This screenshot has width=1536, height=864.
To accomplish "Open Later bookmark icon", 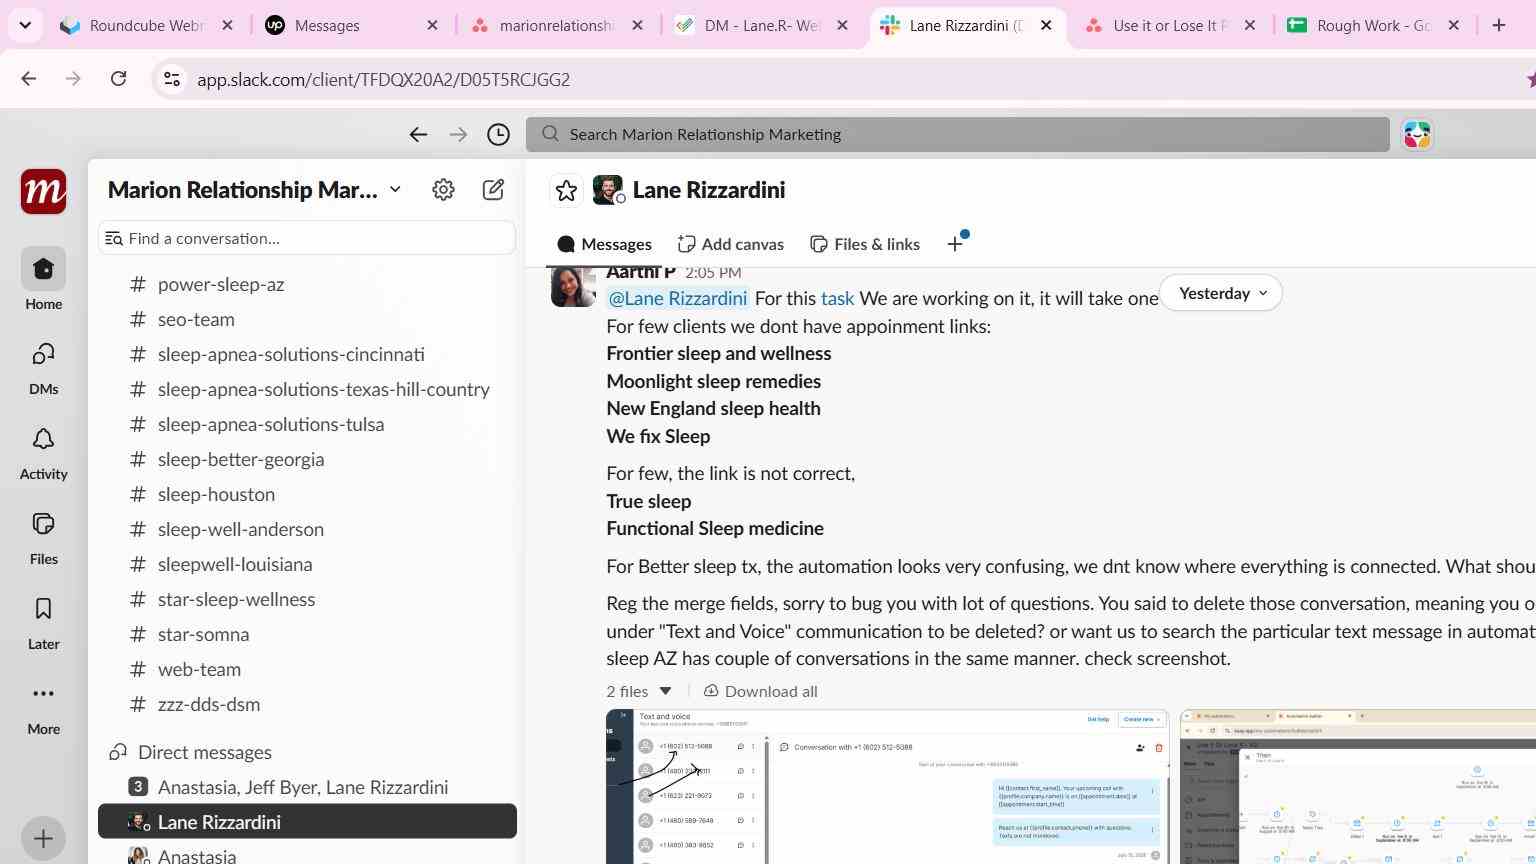I will (43, 623).
